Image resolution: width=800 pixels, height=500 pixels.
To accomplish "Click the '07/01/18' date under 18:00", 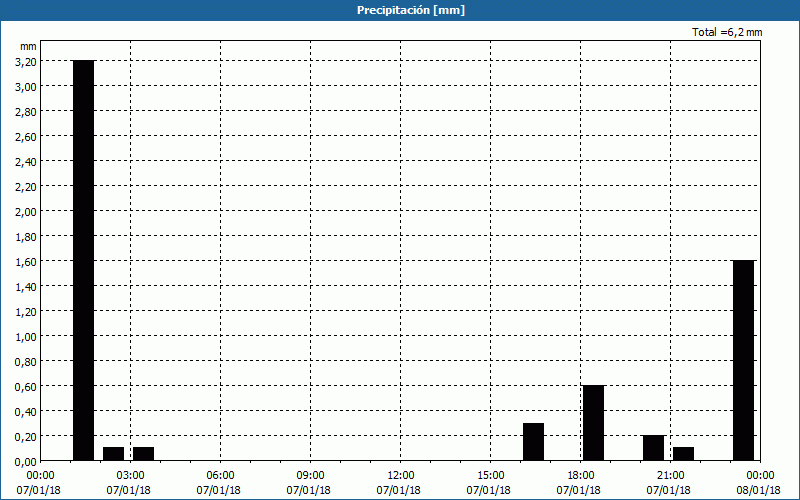I will pos(579,490).
